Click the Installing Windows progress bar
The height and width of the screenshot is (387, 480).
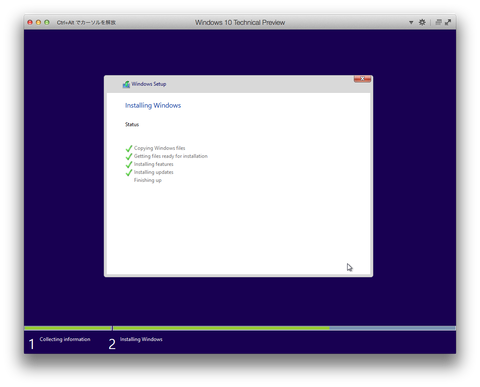tap(284, 328)
